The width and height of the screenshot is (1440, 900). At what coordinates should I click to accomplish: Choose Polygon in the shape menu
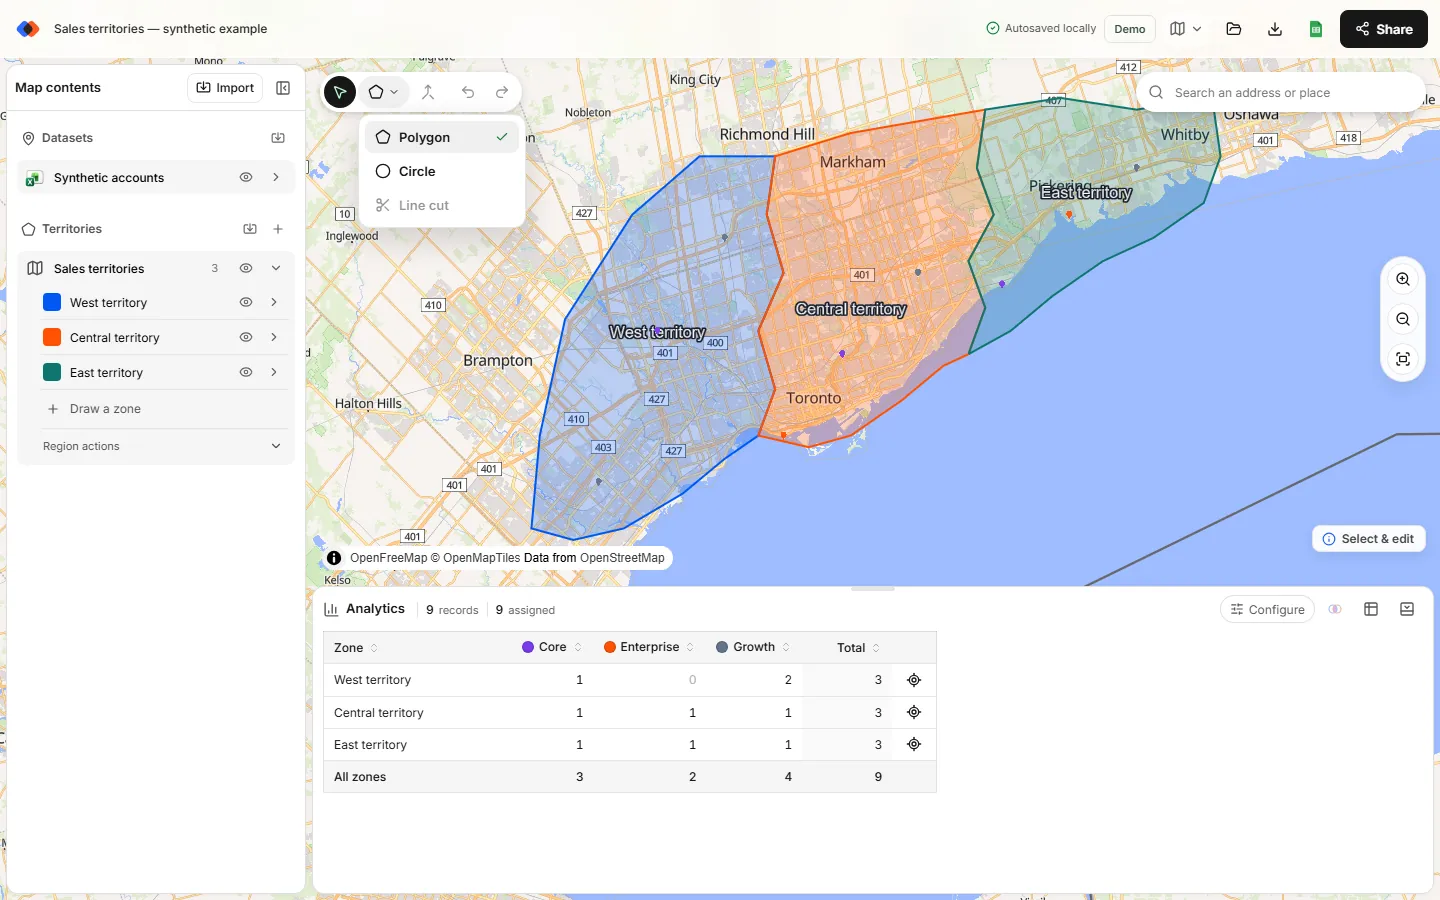point(442,137)
